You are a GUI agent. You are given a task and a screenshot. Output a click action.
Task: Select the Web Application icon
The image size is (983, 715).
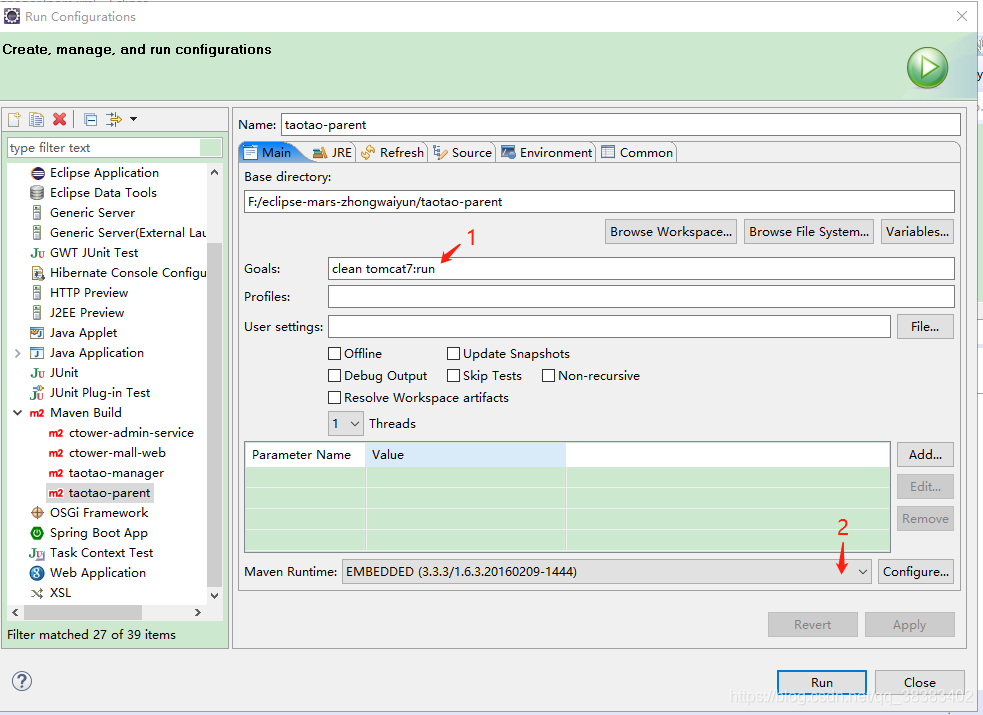tap(38, 573)
